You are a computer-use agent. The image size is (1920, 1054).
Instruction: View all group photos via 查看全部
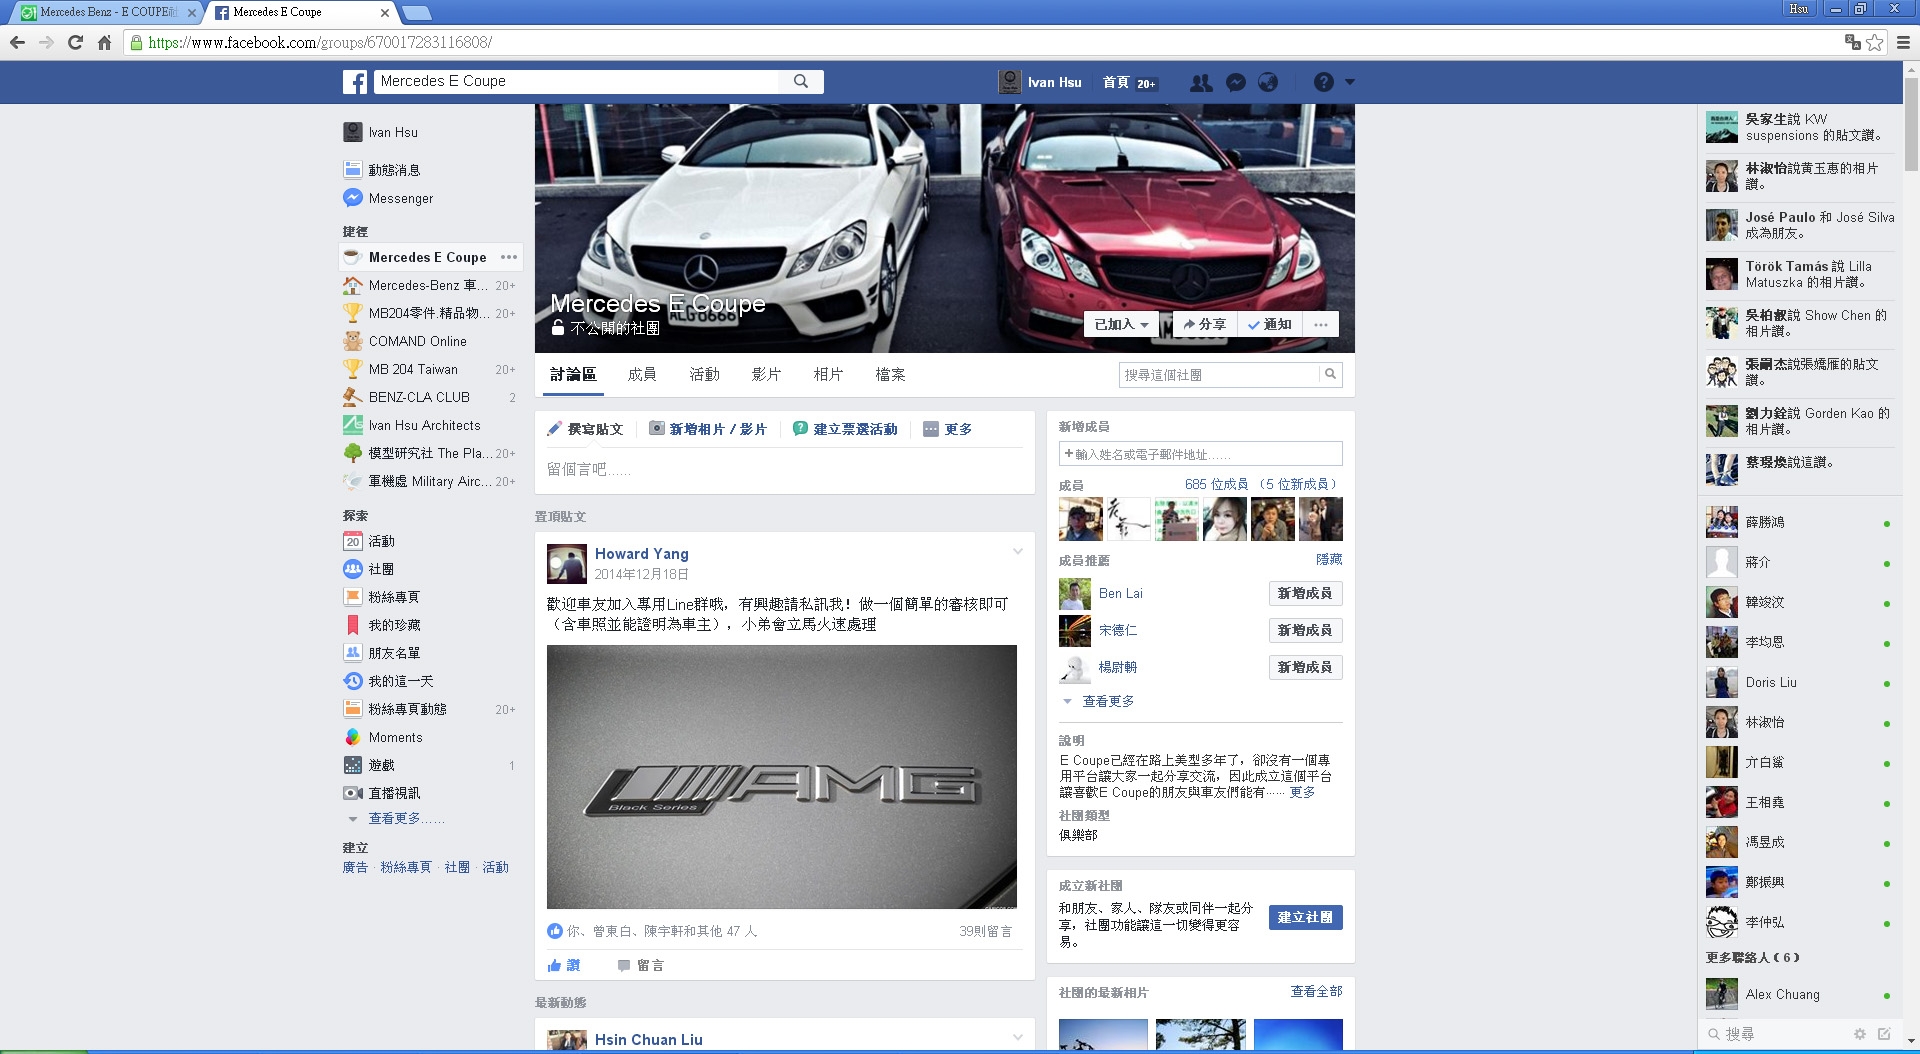pyautogui.click(x=1317, y=991)
